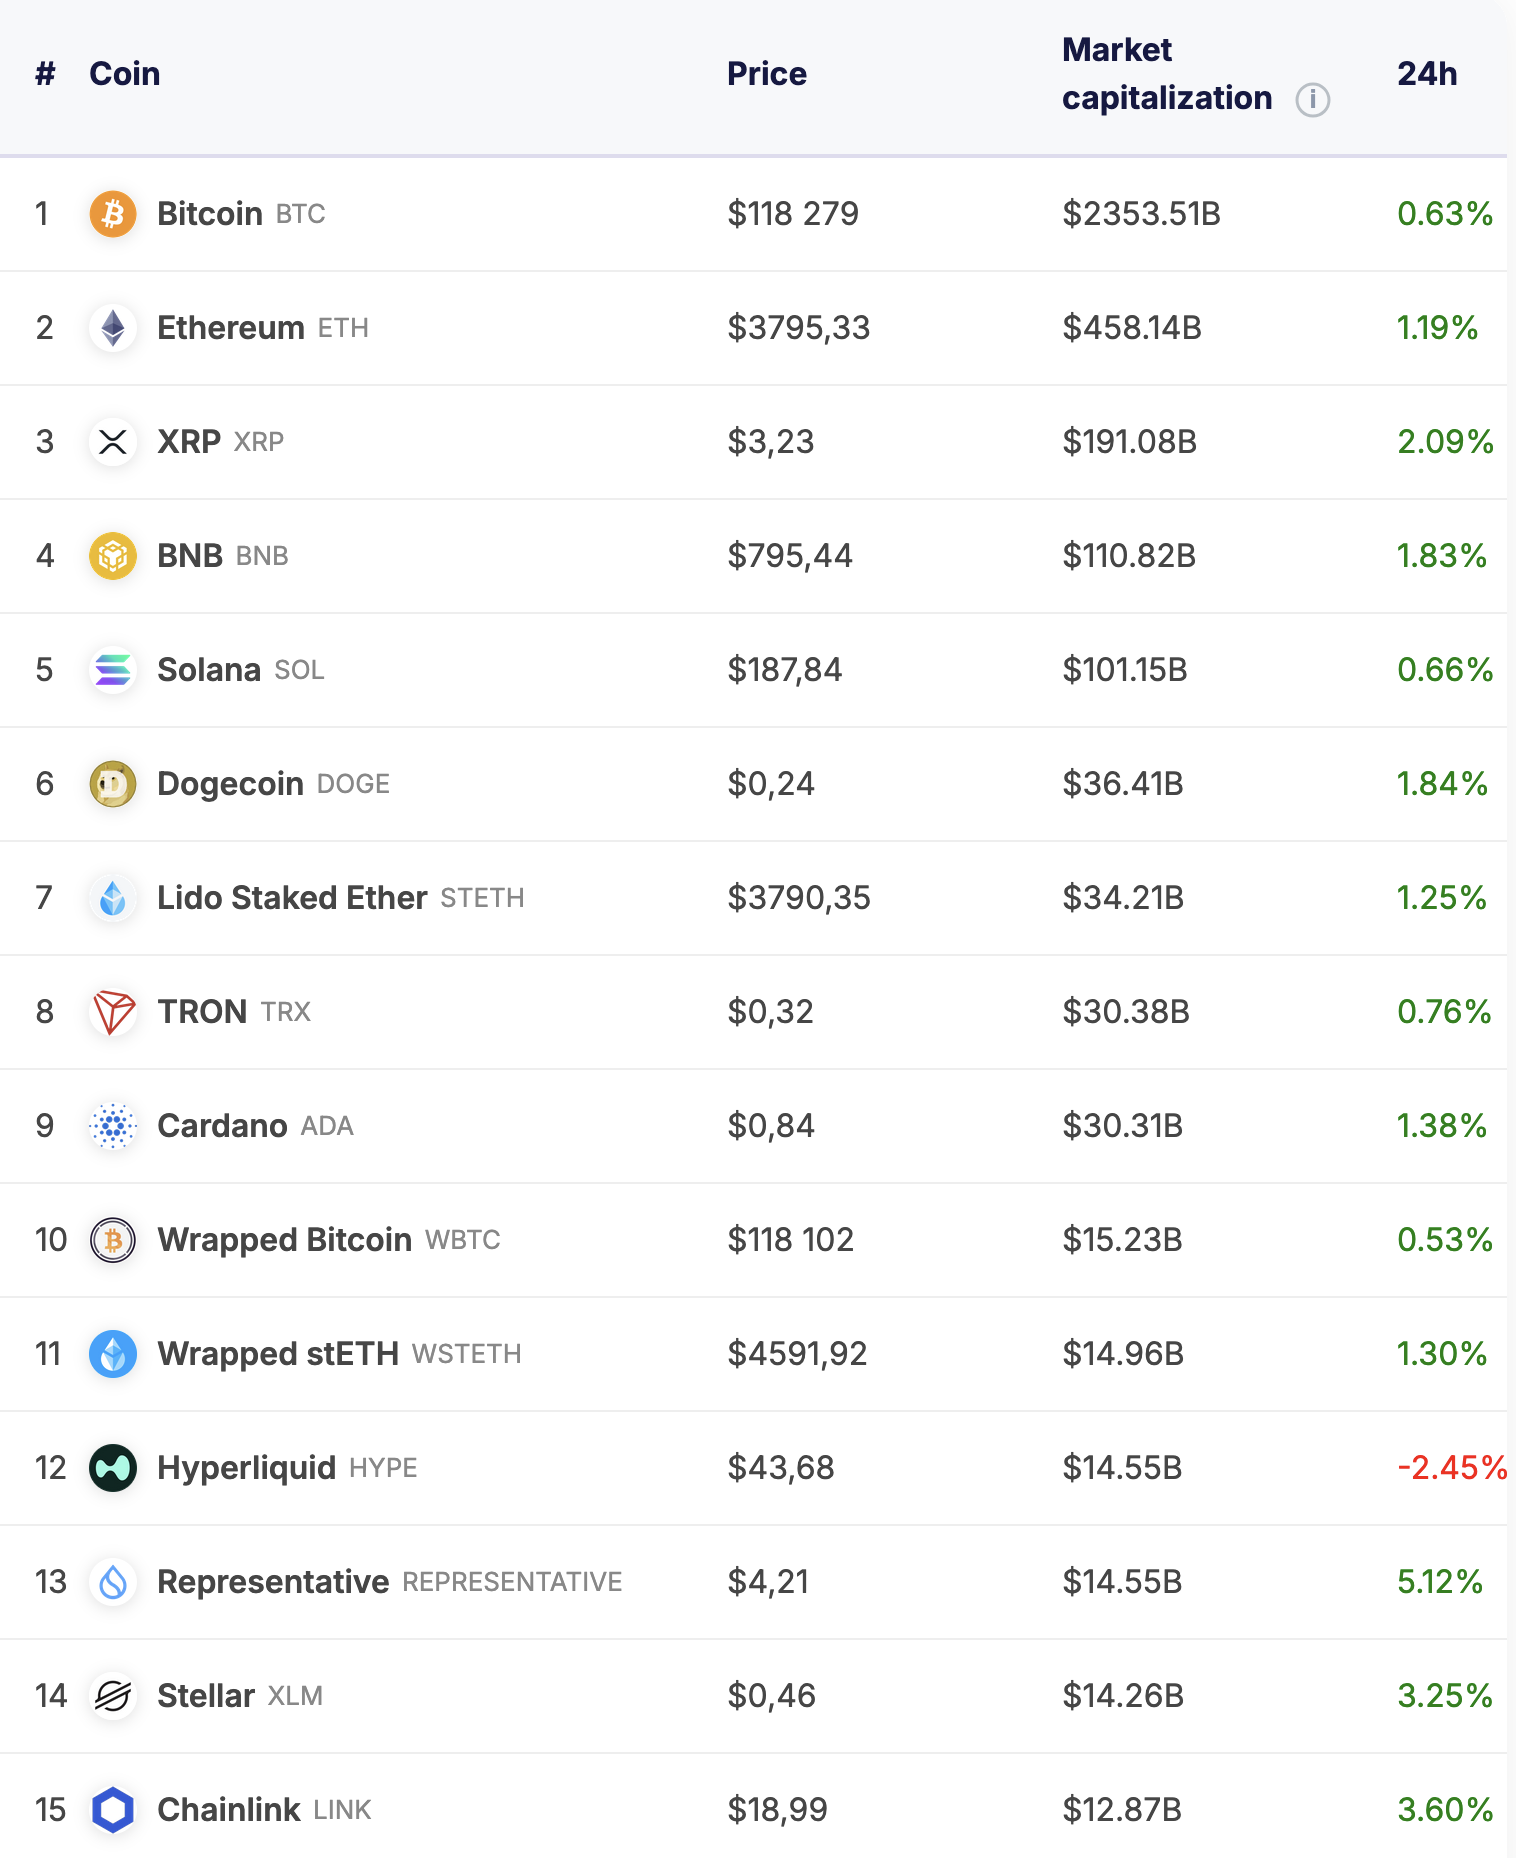Click the TRON TRX logo

pos(113,1011)
